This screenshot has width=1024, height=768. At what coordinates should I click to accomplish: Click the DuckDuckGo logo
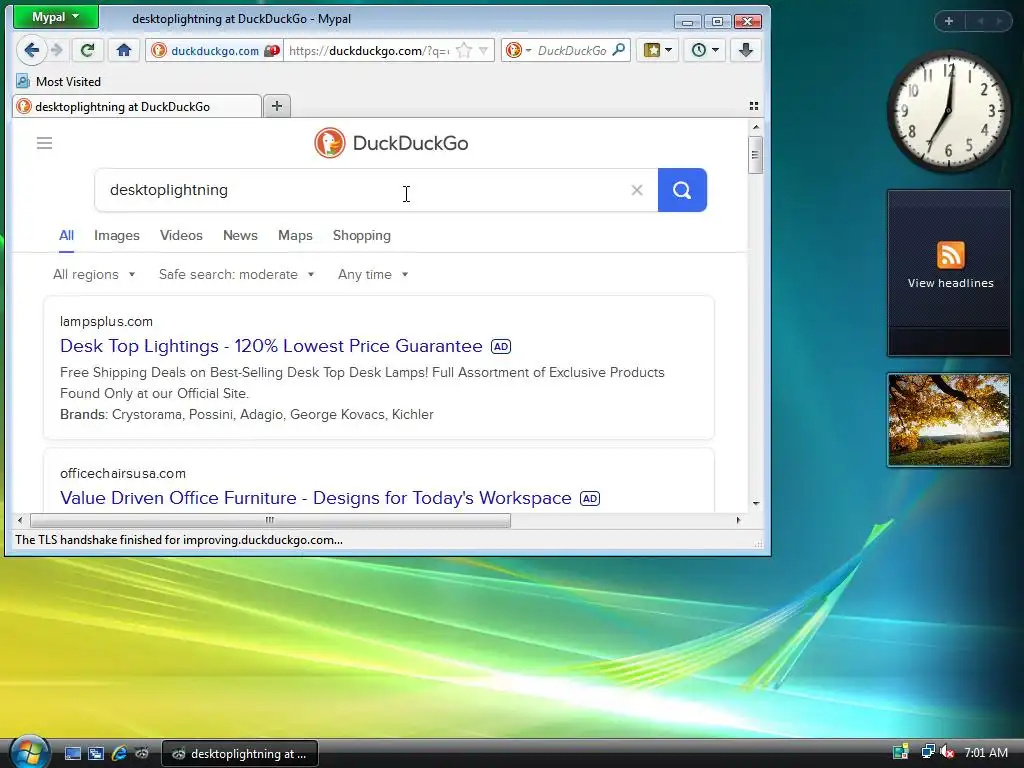click(x=391, y=143)
